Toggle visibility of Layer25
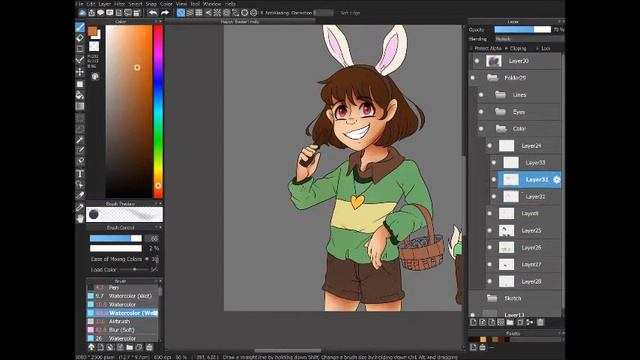 tap(490, 231)
